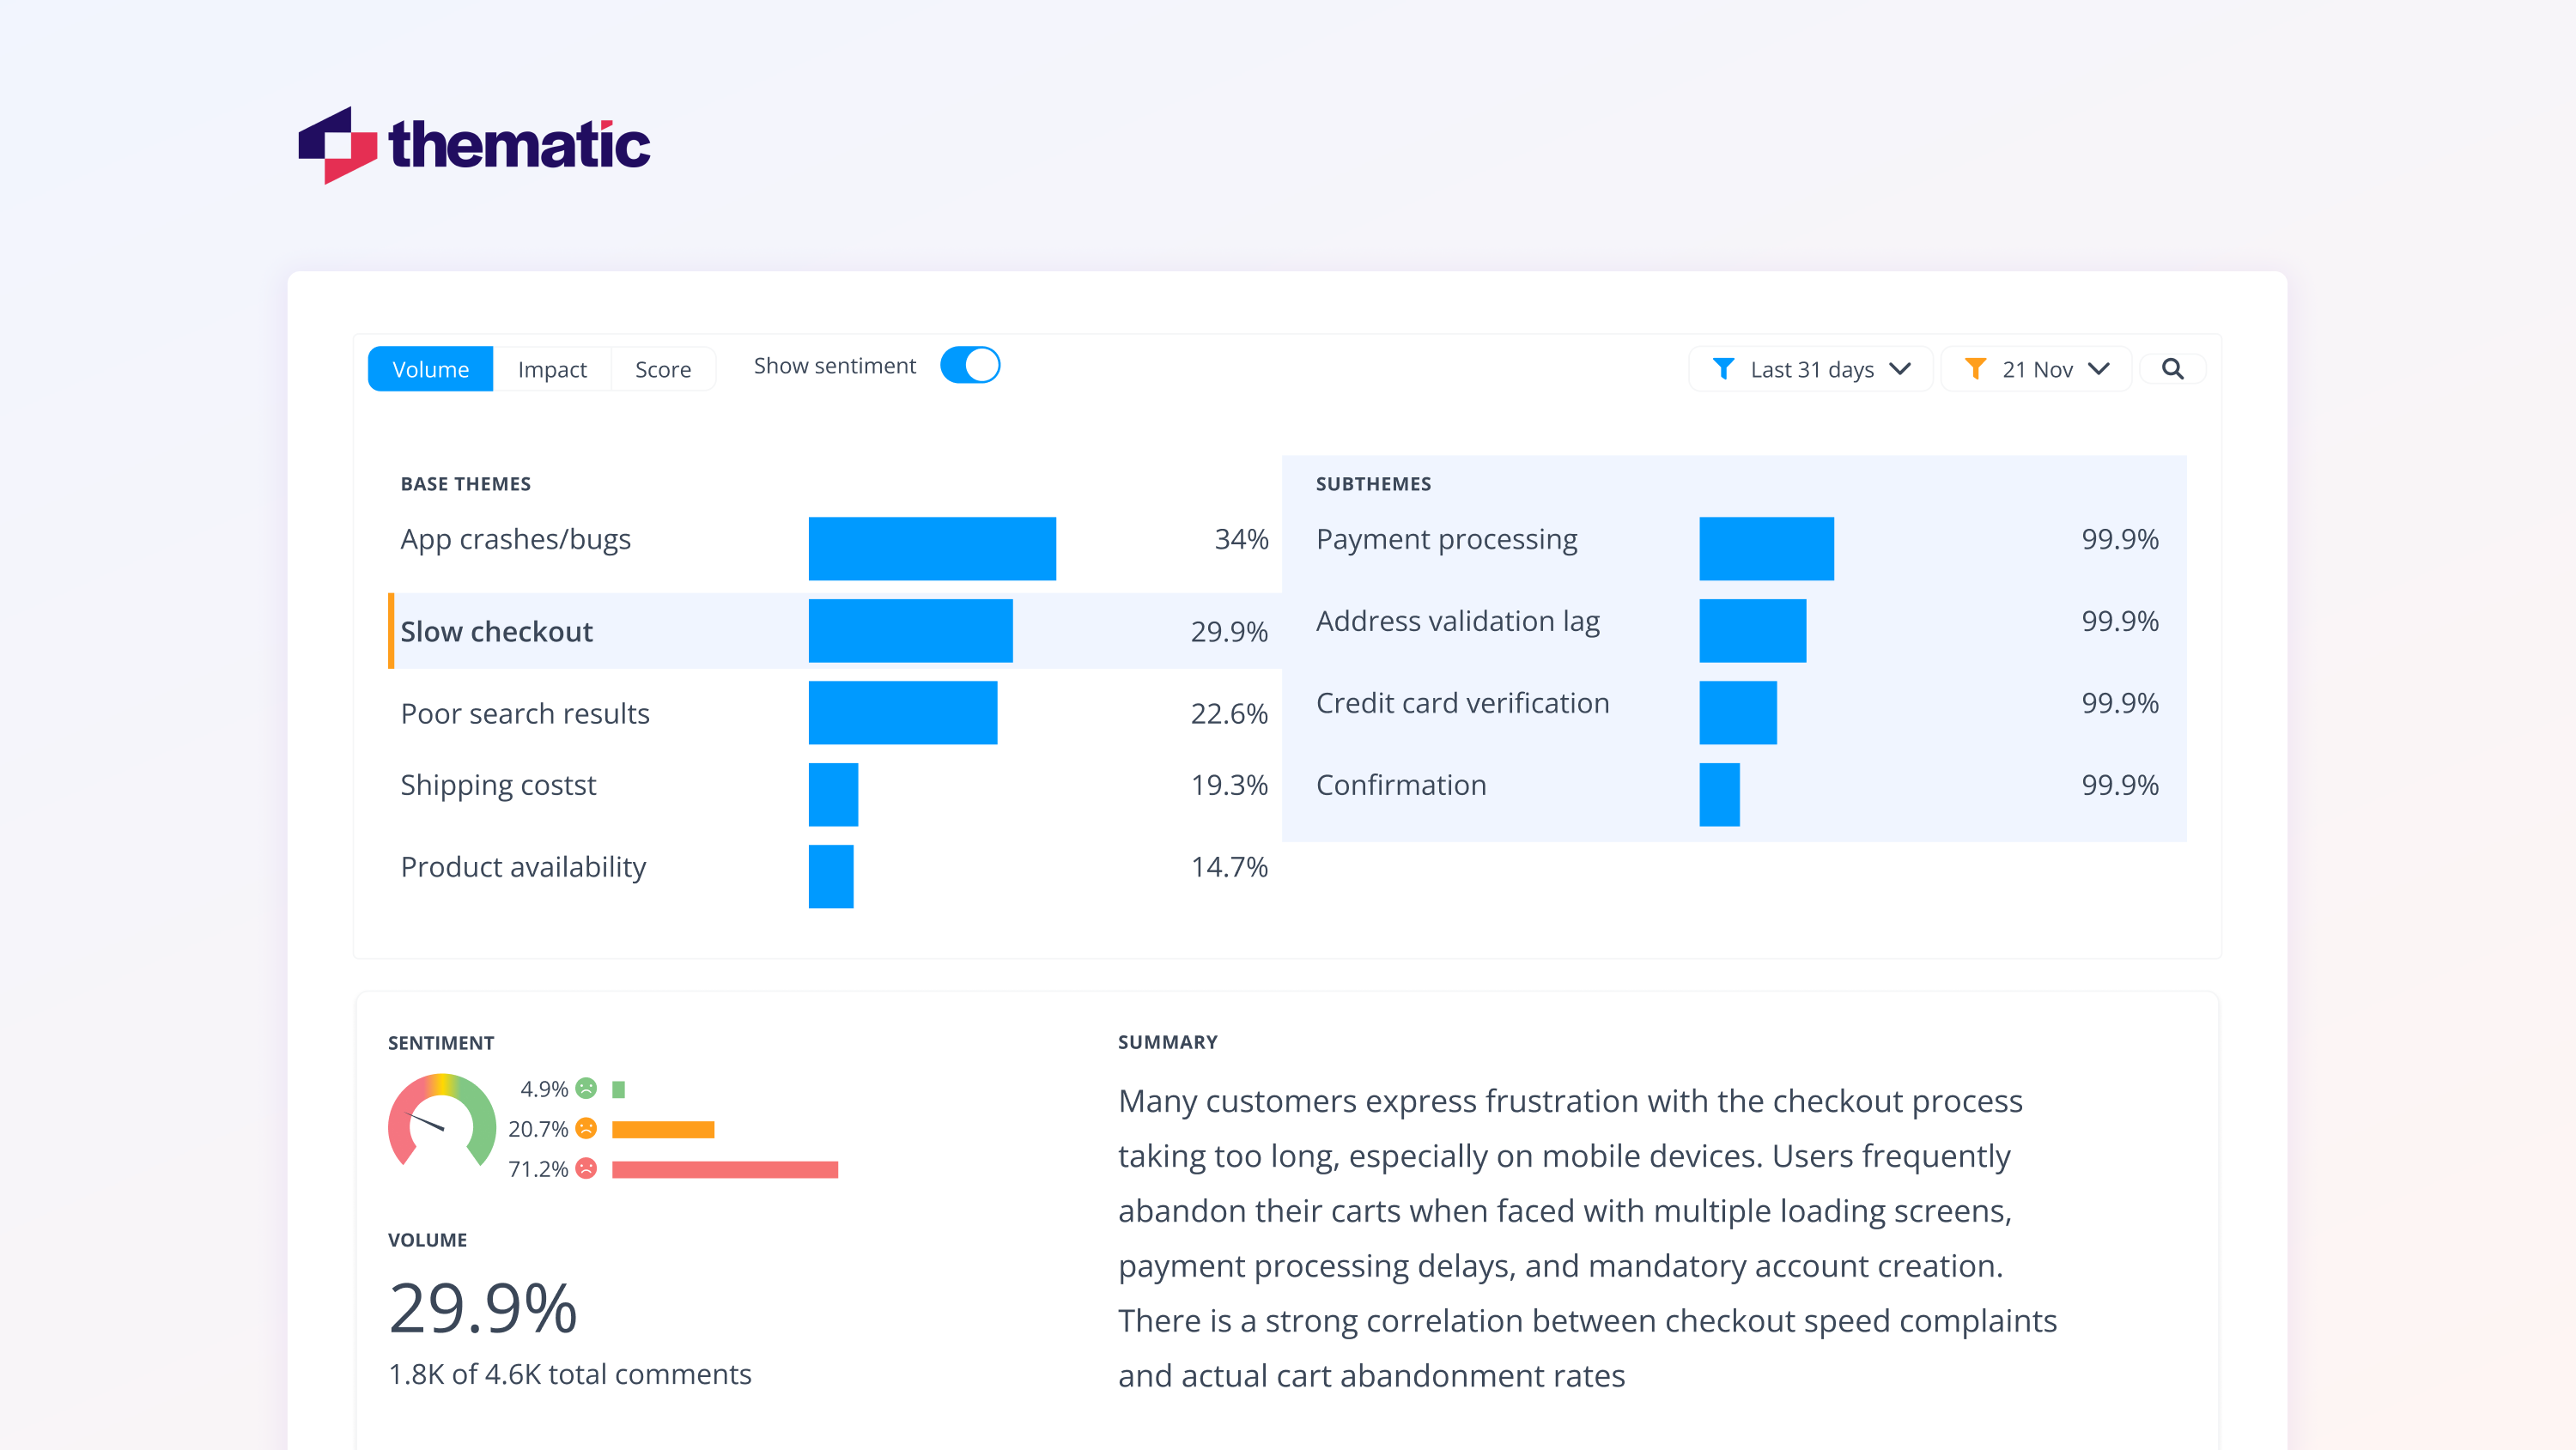The width and height of the screenshot is (2576, 1450).
Task: Click the Credit card verification subtheme bar
Action: click(1740, 712)
